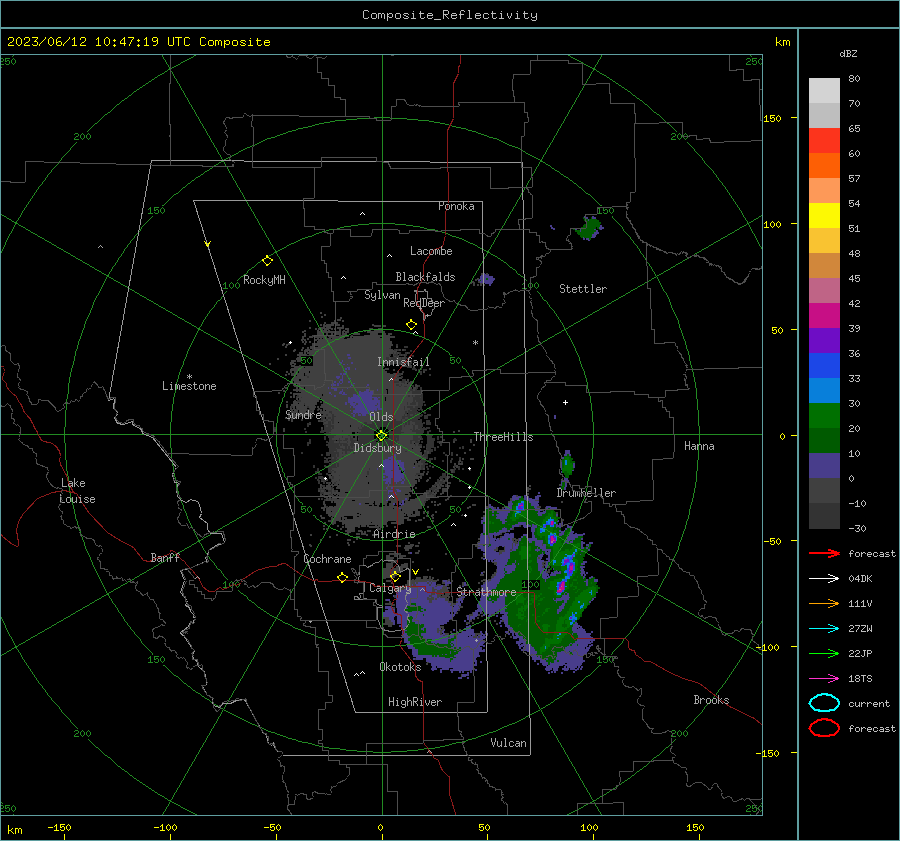Image resolution: width=900 pixels, height=841 pixels.
Task: Click the red forecast ellipse icon
Action: pyautogui.click(x=824, y=728)
